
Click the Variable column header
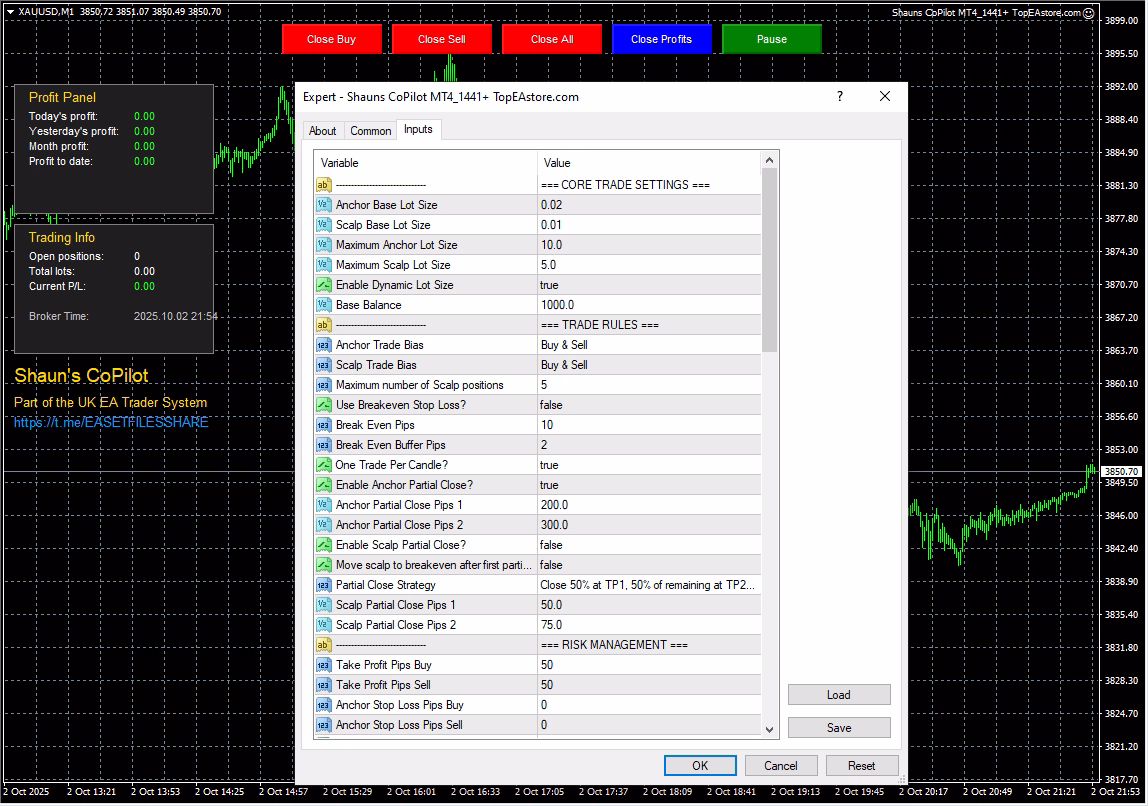click(425, 163)
